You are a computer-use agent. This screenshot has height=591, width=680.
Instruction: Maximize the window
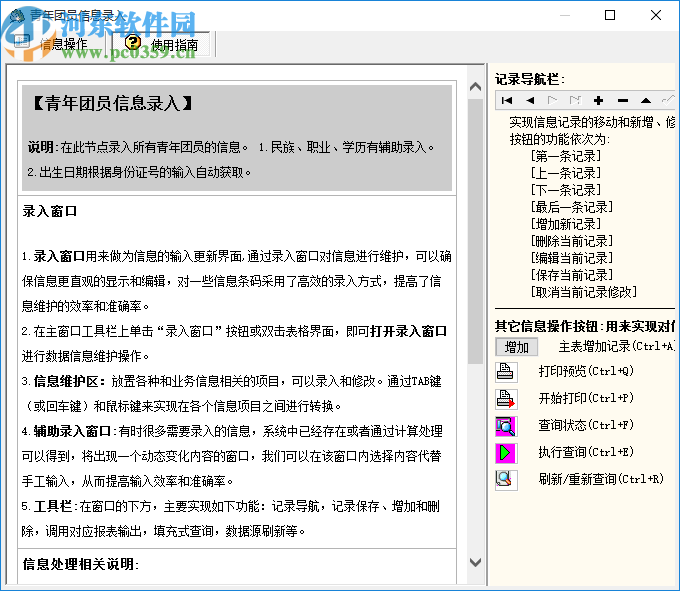pyautogui.click(x=610, y=15)
